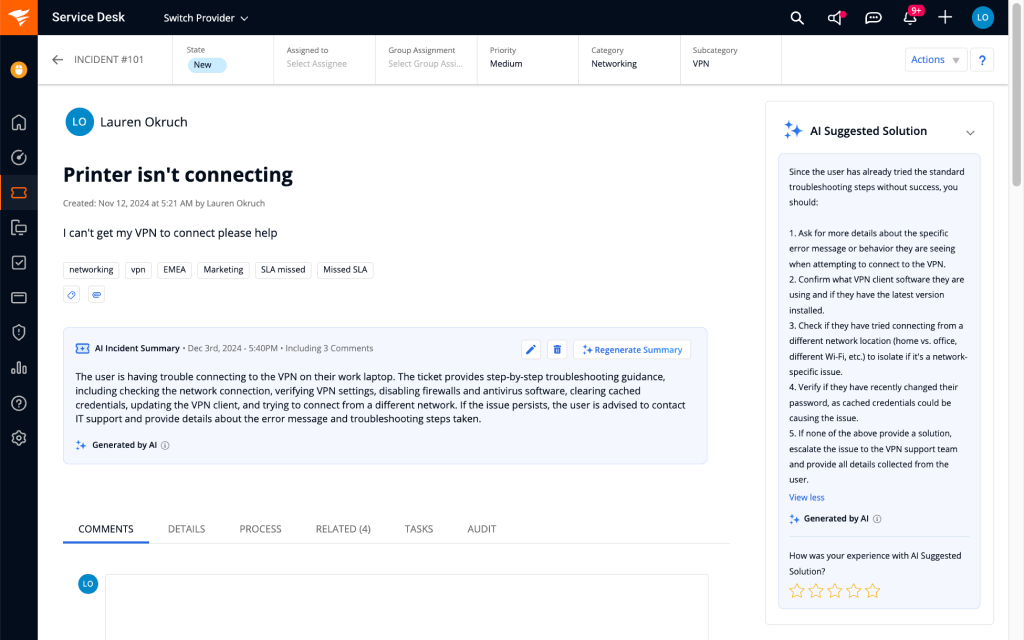Open notifications via the bell icon
Viewport: 1024px width, 640px height.
pyautogui.click(x=909, y=17)
